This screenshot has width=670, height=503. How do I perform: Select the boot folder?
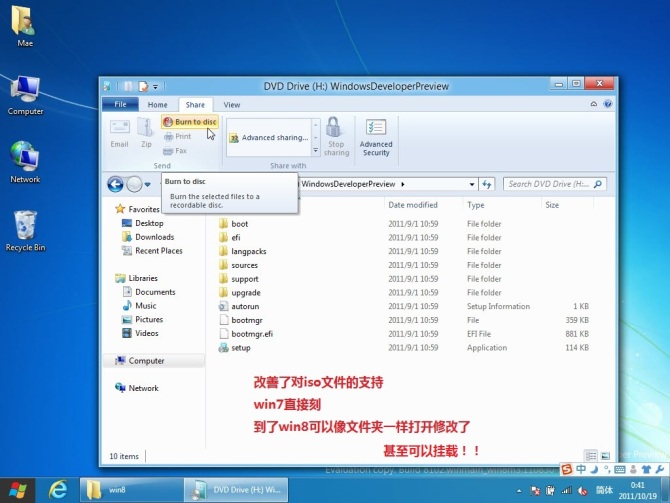pos(233,224)
